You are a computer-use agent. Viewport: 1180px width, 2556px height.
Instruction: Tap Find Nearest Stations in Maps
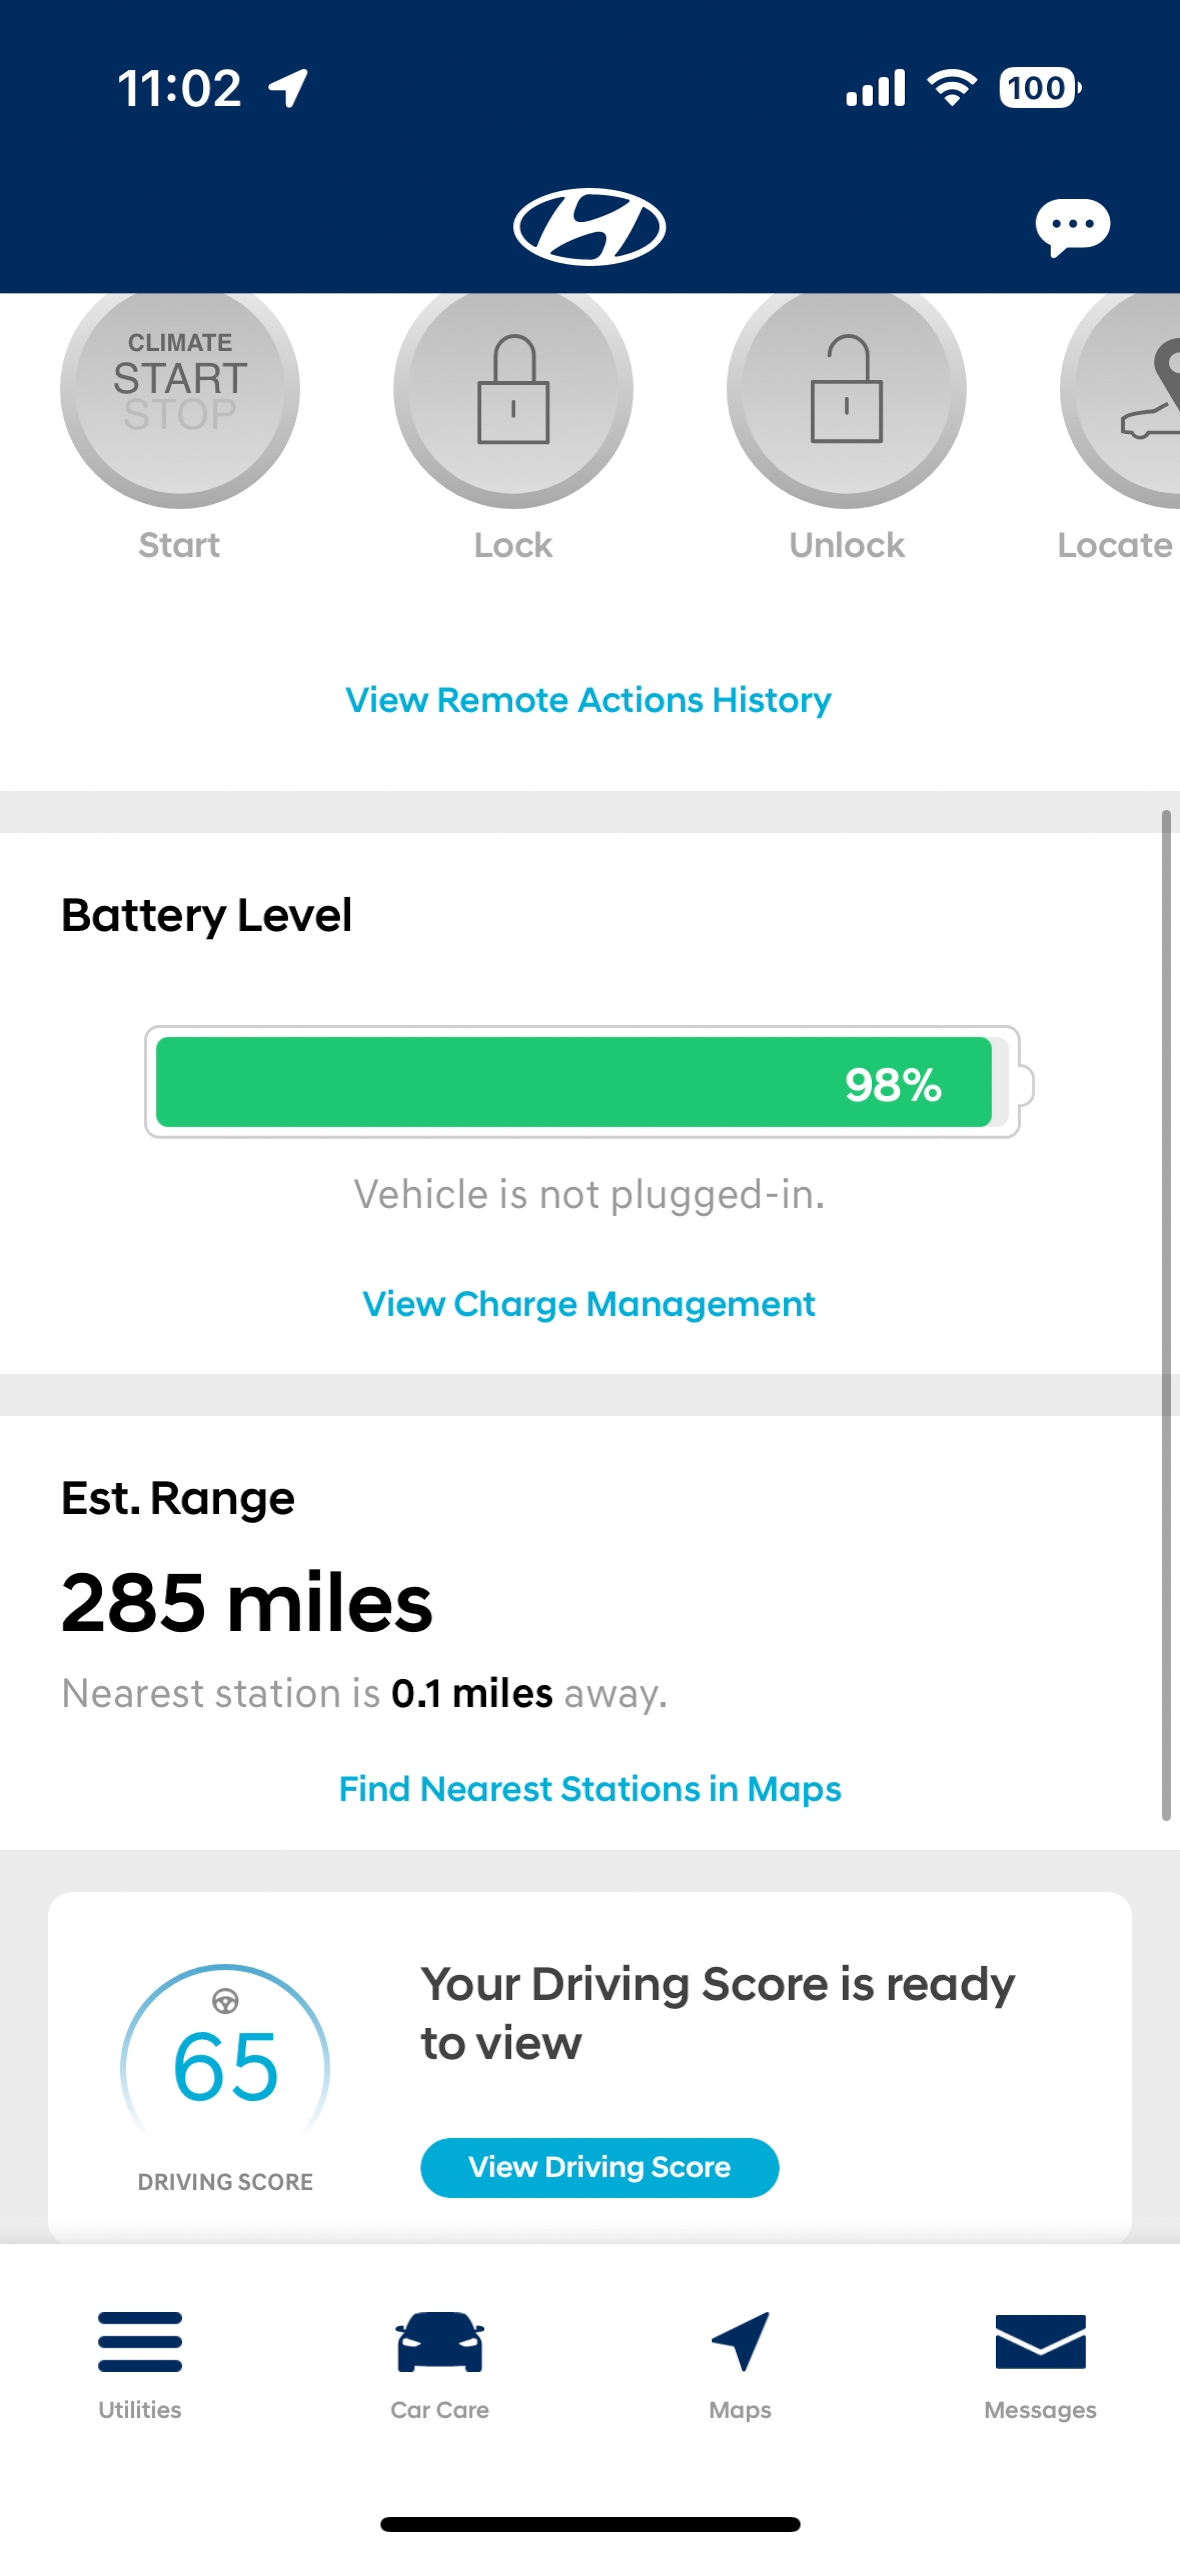[x=590, y=1788]
